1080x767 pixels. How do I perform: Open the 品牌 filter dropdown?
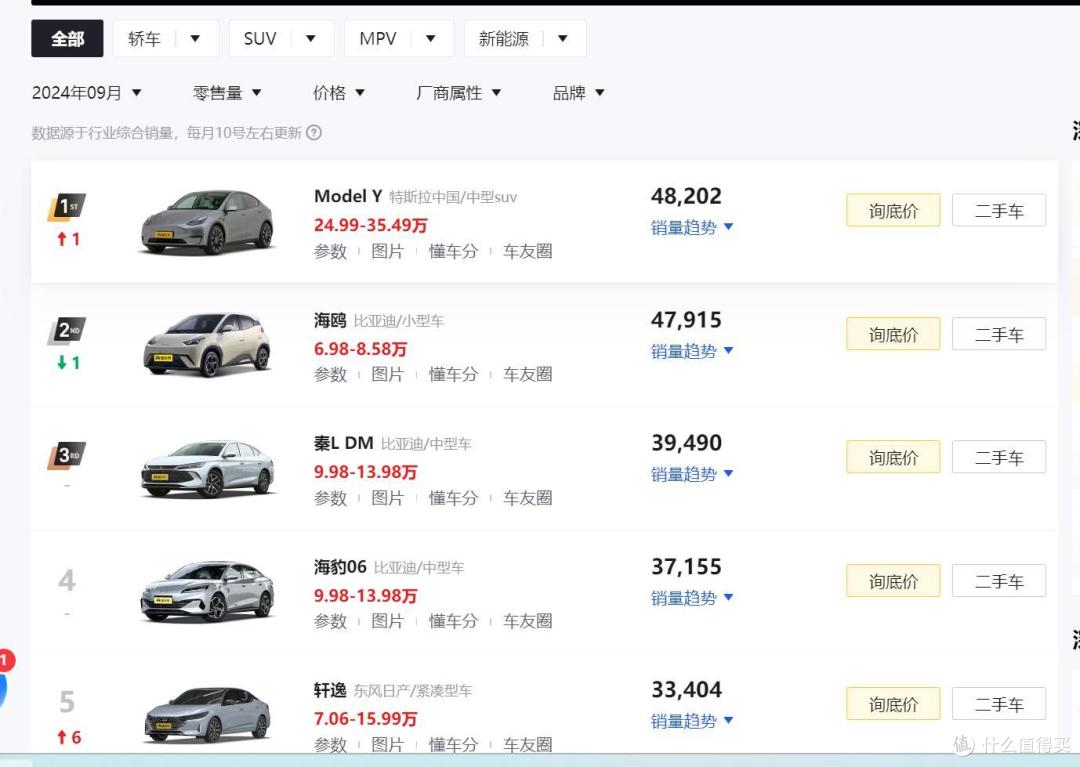coord(578,92)
